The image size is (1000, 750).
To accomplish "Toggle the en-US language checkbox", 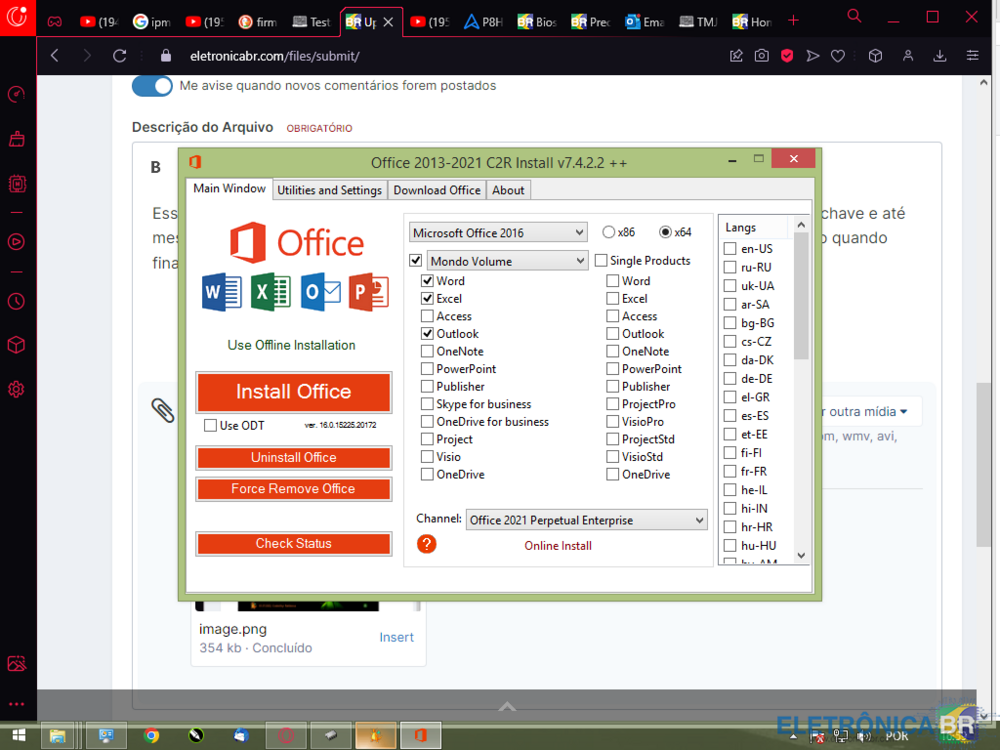I will point(730,249).
